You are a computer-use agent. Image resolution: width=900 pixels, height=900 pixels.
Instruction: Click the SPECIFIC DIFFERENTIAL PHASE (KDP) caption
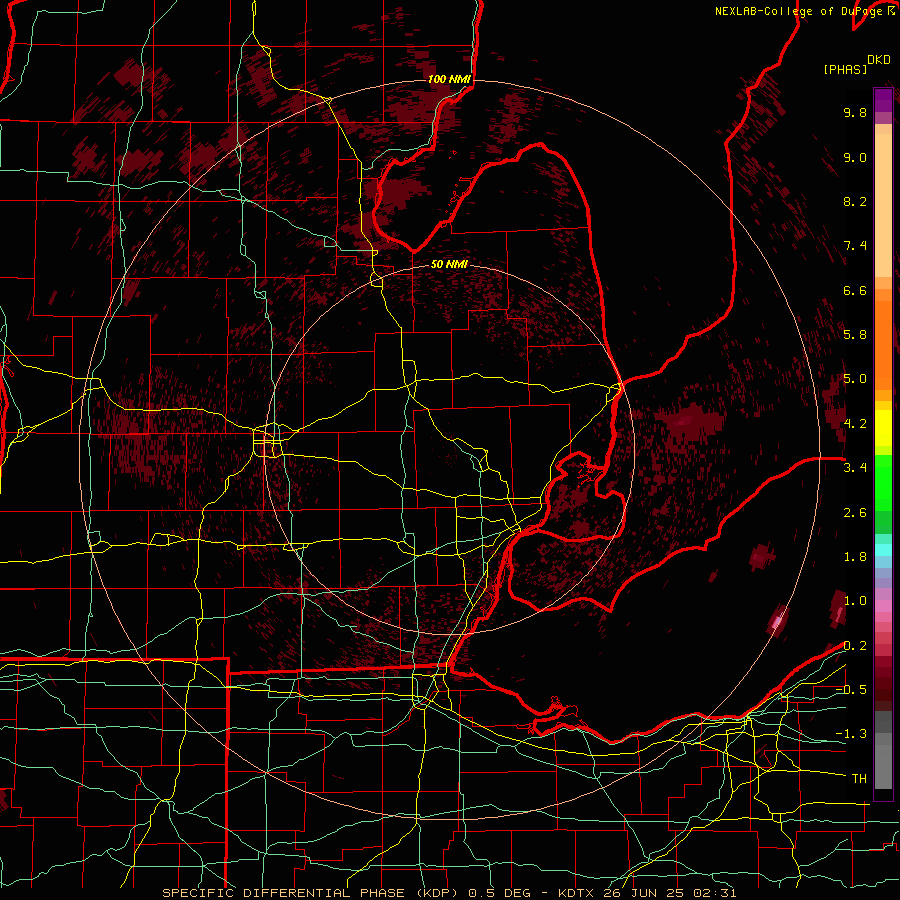[312, 893]
